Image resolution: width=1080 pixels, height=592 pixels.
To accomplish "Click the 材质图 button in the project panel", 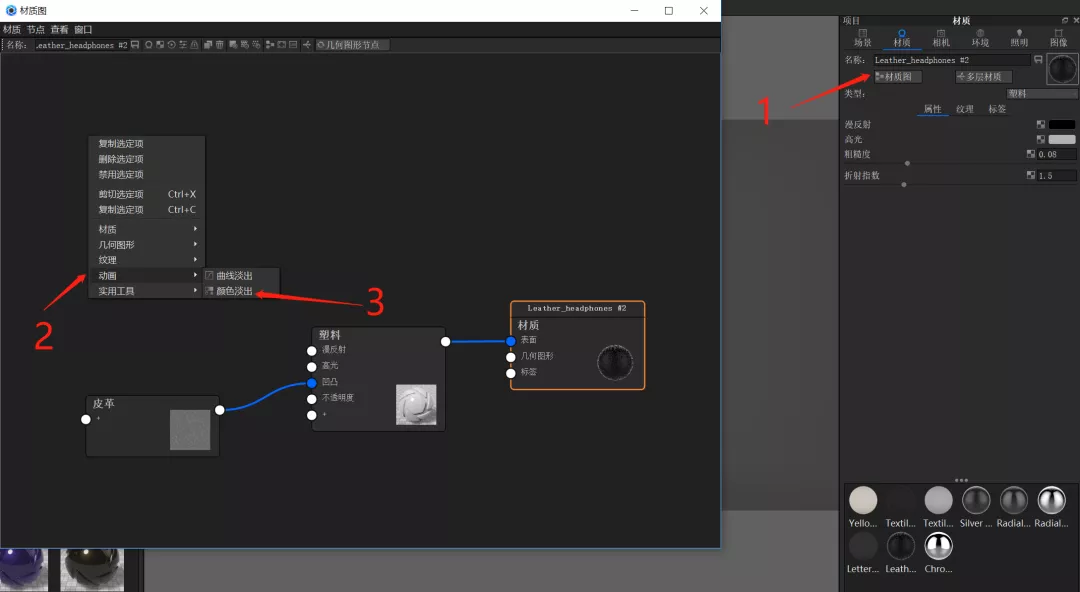I will point(897,76).
